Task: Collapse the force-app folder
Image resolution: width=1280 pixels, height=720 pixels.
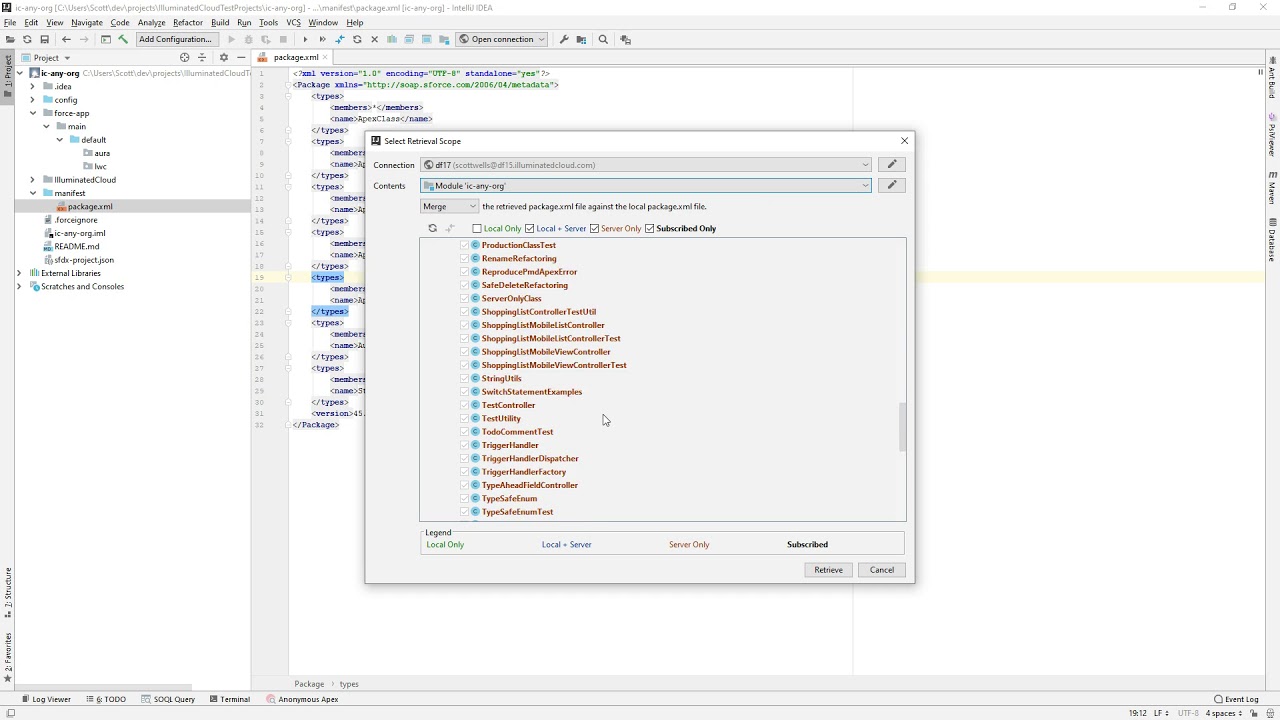Action: pyautogui.click(x=32, y=113)
